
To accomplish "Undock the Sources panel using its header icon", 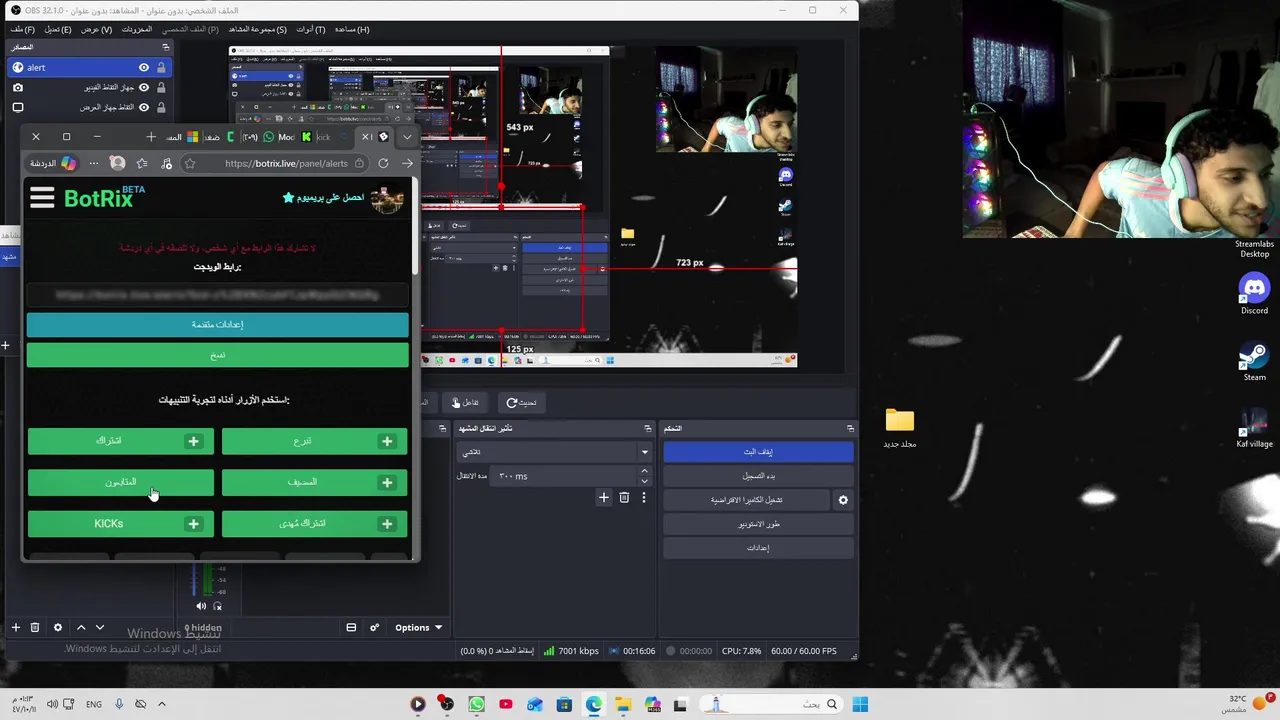I will (x=166, y=47).
